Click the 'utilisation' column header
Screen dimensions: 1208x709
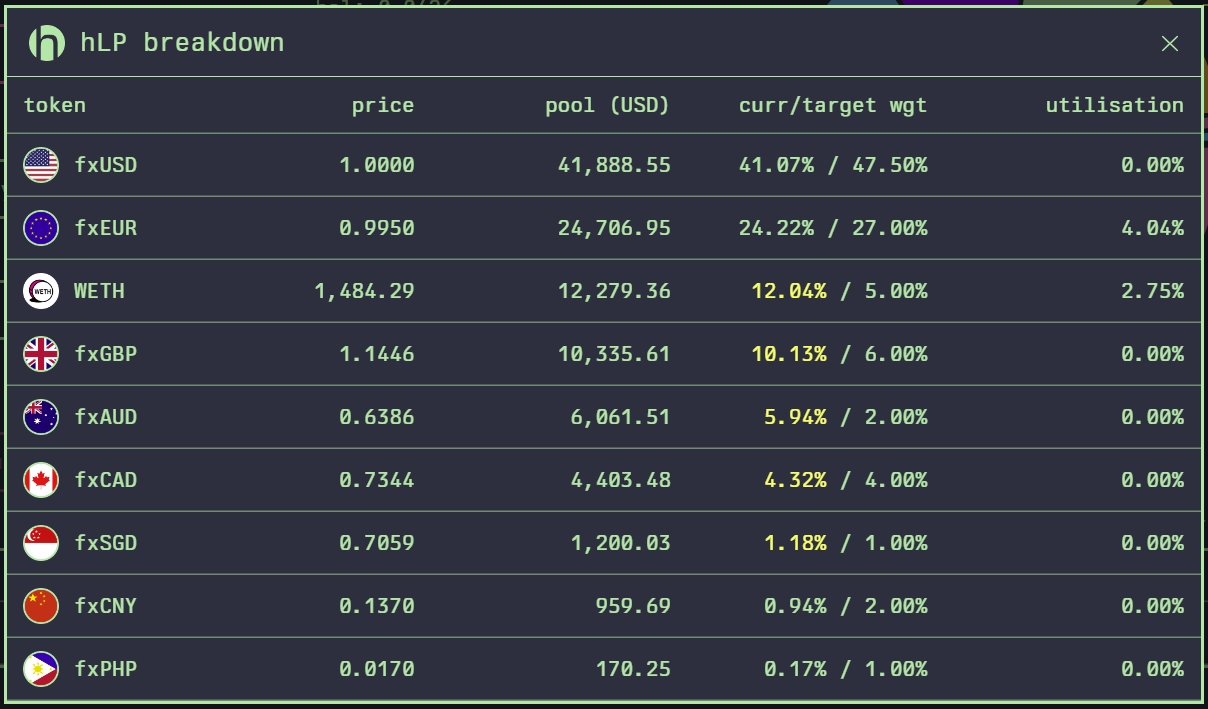coord(1114,105)
